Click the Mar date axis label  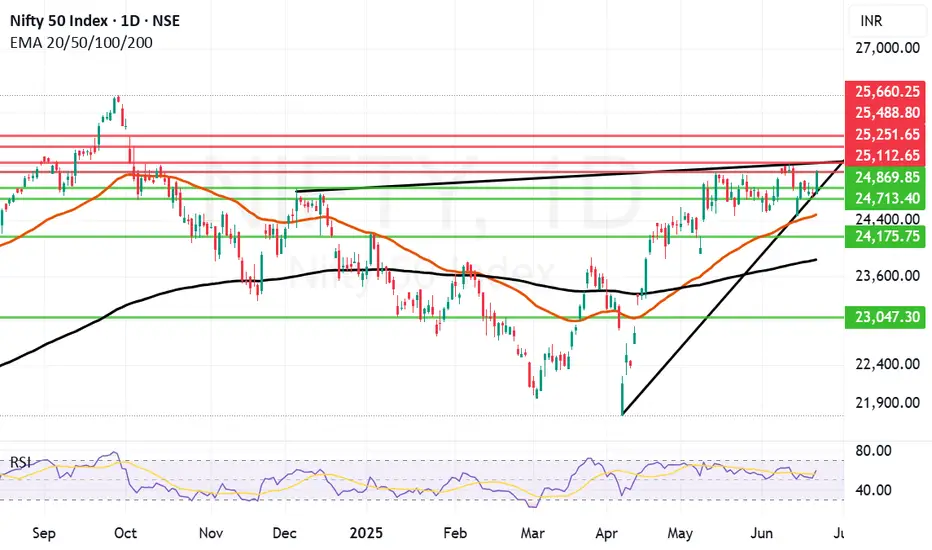click(532, 533)
